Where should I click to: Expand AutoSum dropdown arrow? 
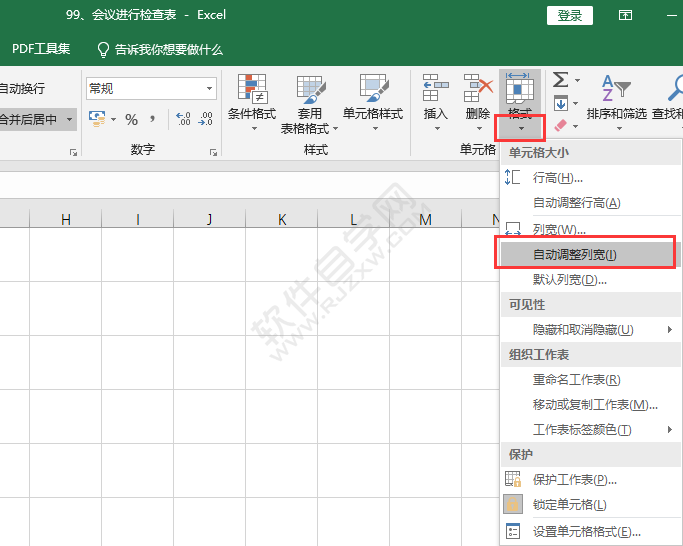577,80
